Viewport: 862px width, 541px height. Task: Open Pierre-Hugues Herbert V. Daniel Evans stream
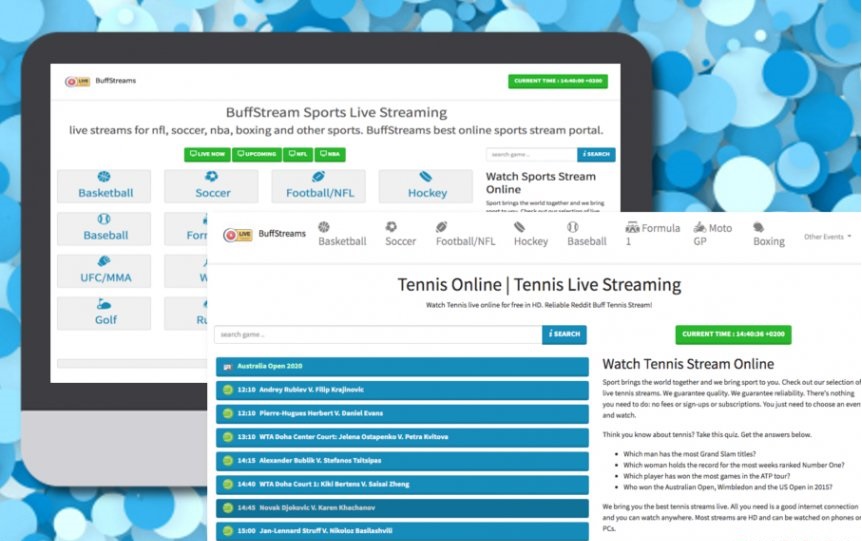pos(402,413)
